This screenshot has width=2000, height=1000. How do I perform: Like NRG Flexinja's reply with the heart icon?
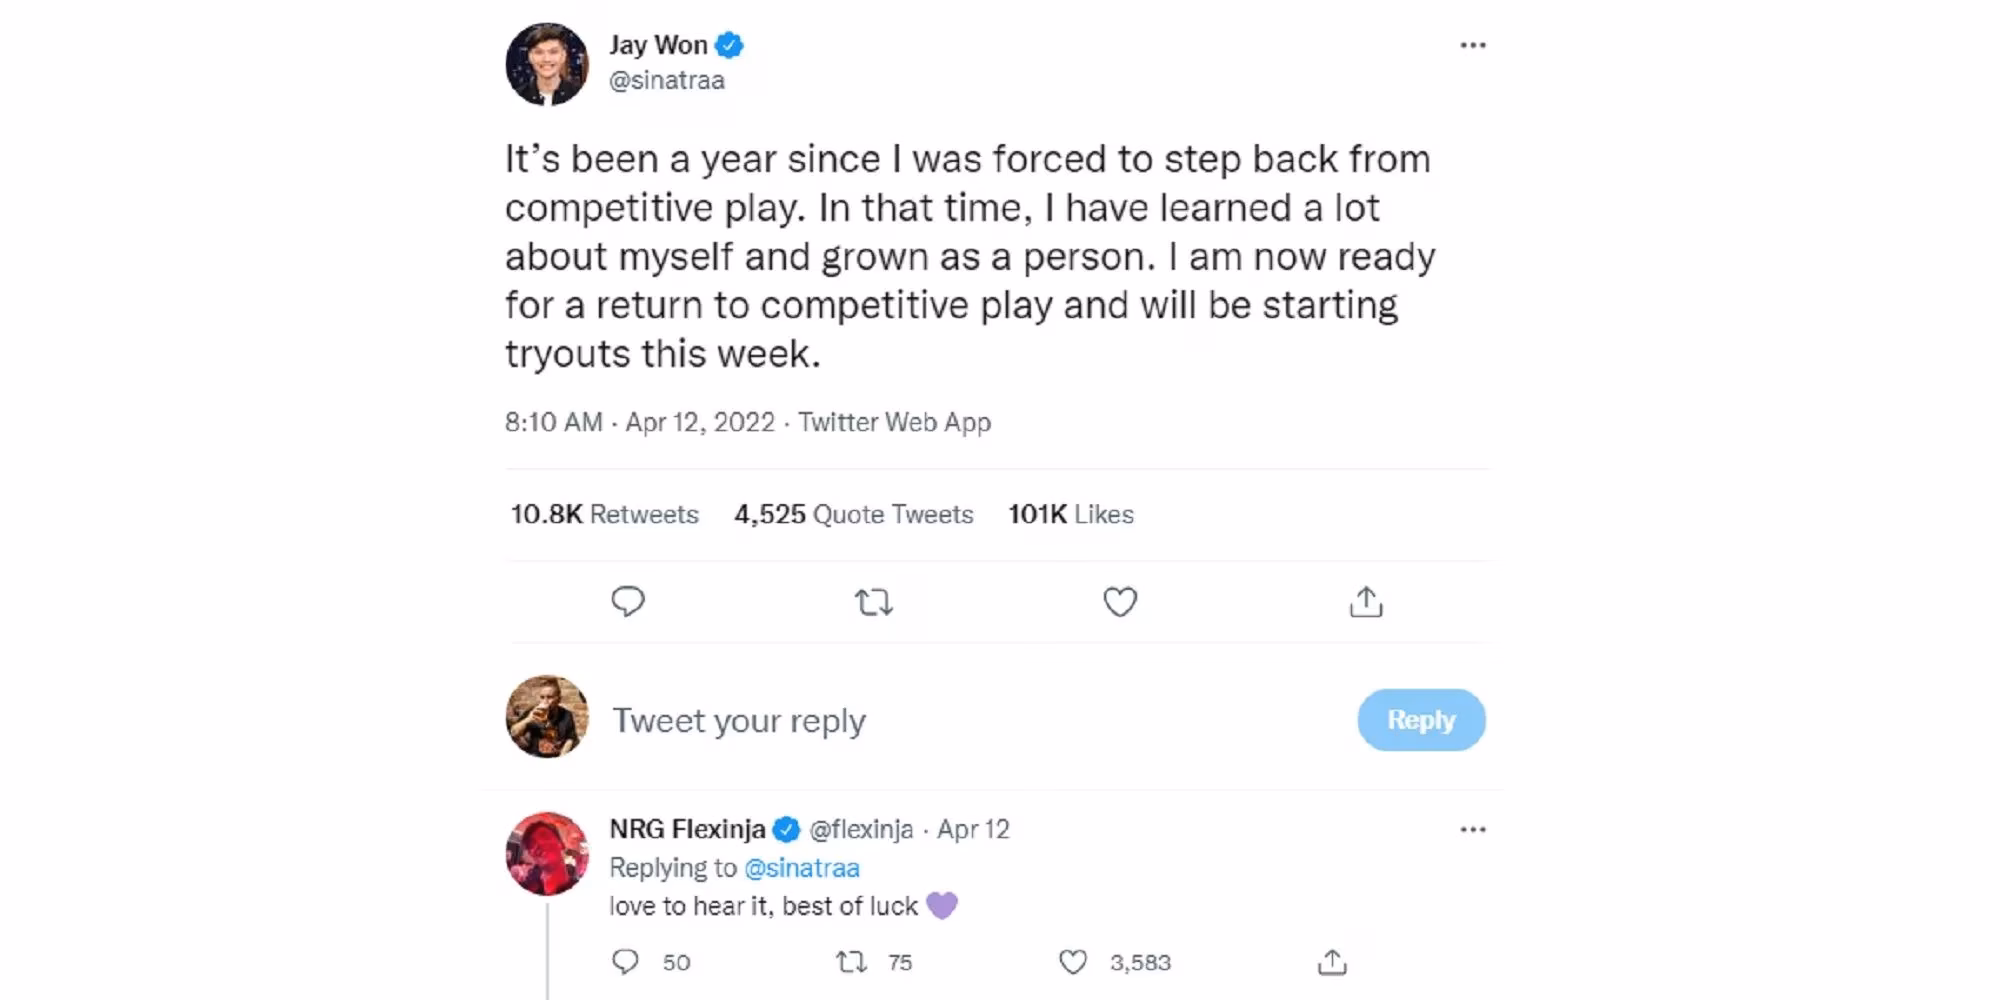pyautogui.click(x=1075, y=962)
